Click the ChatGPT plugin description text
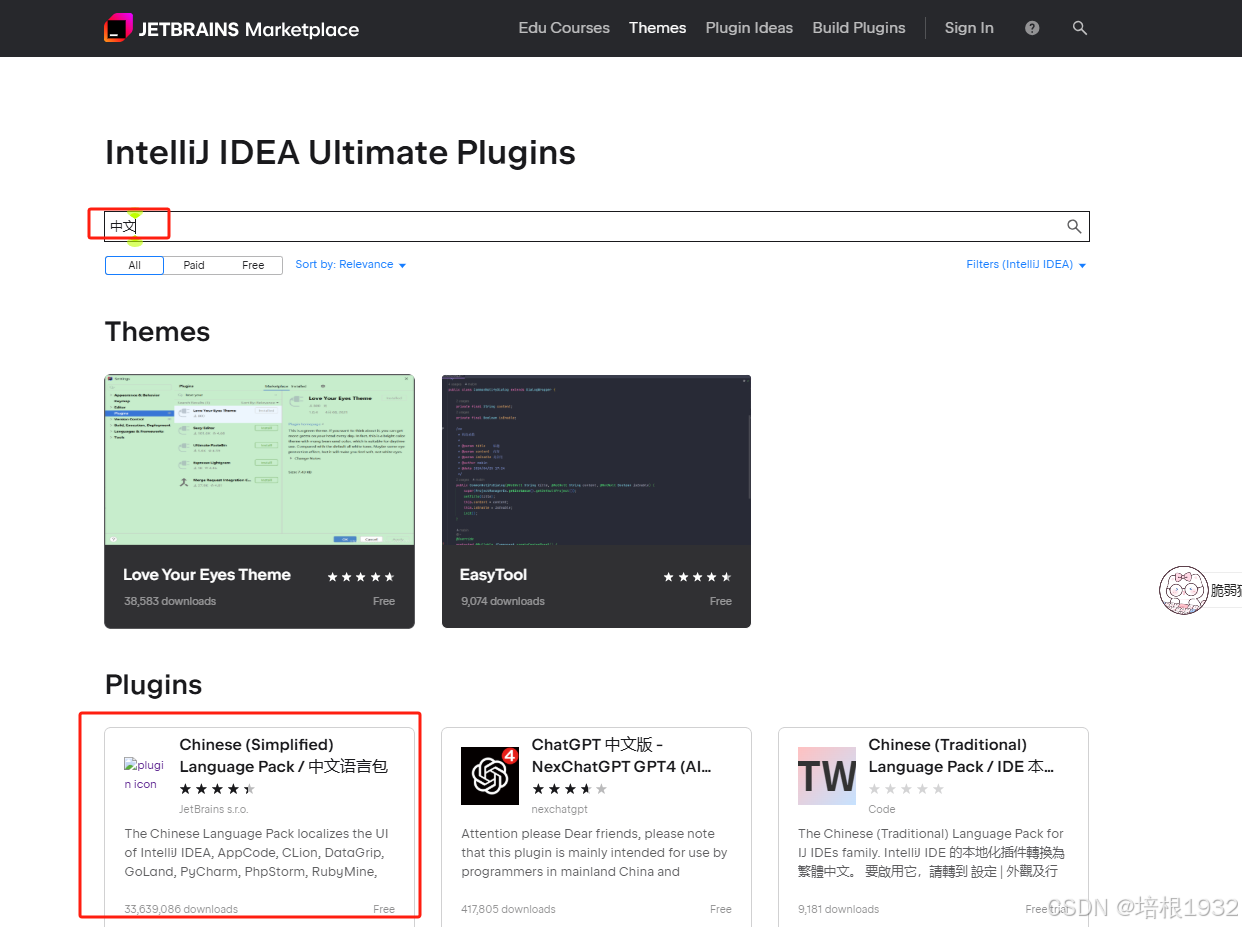This screenshot has height=927, width=1242. point(595,852)
